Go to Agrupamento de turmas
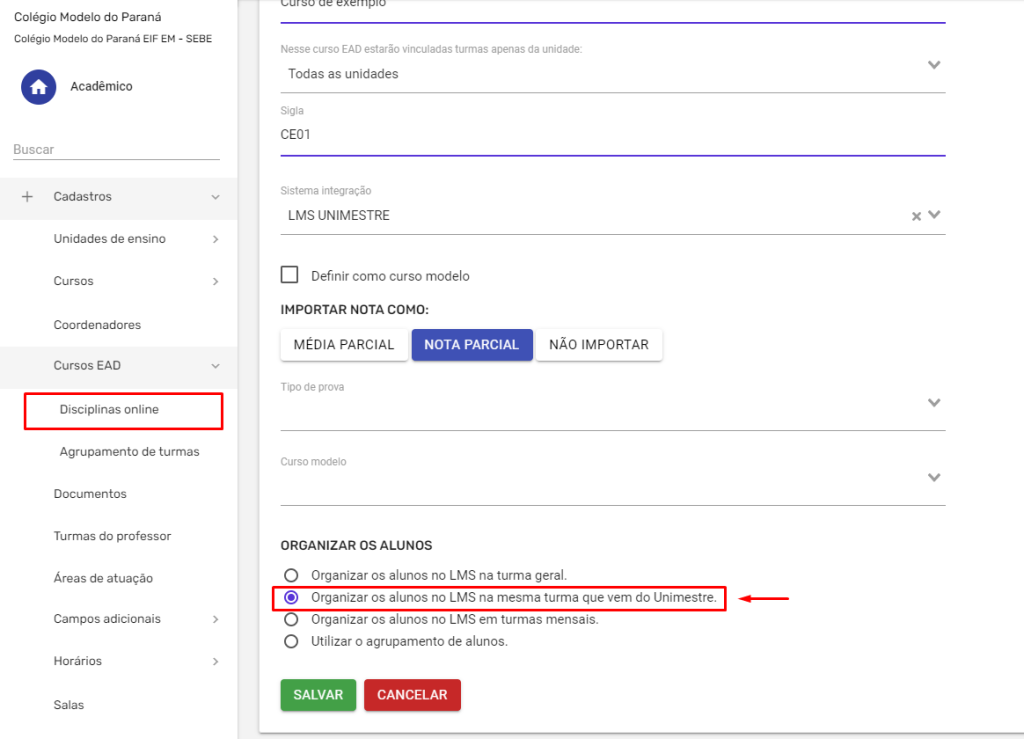 tap(129, 452)
